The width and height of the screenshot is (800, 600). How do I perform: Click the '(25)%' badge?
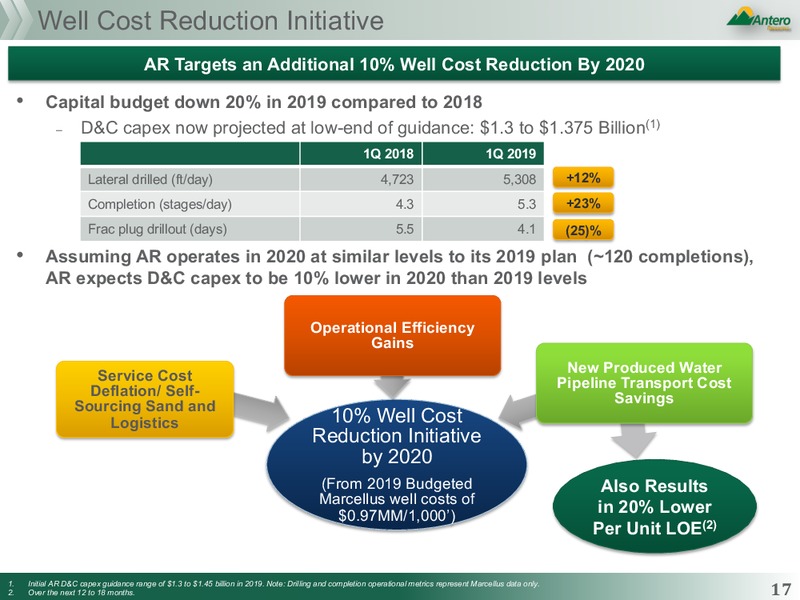pos(583,230)
